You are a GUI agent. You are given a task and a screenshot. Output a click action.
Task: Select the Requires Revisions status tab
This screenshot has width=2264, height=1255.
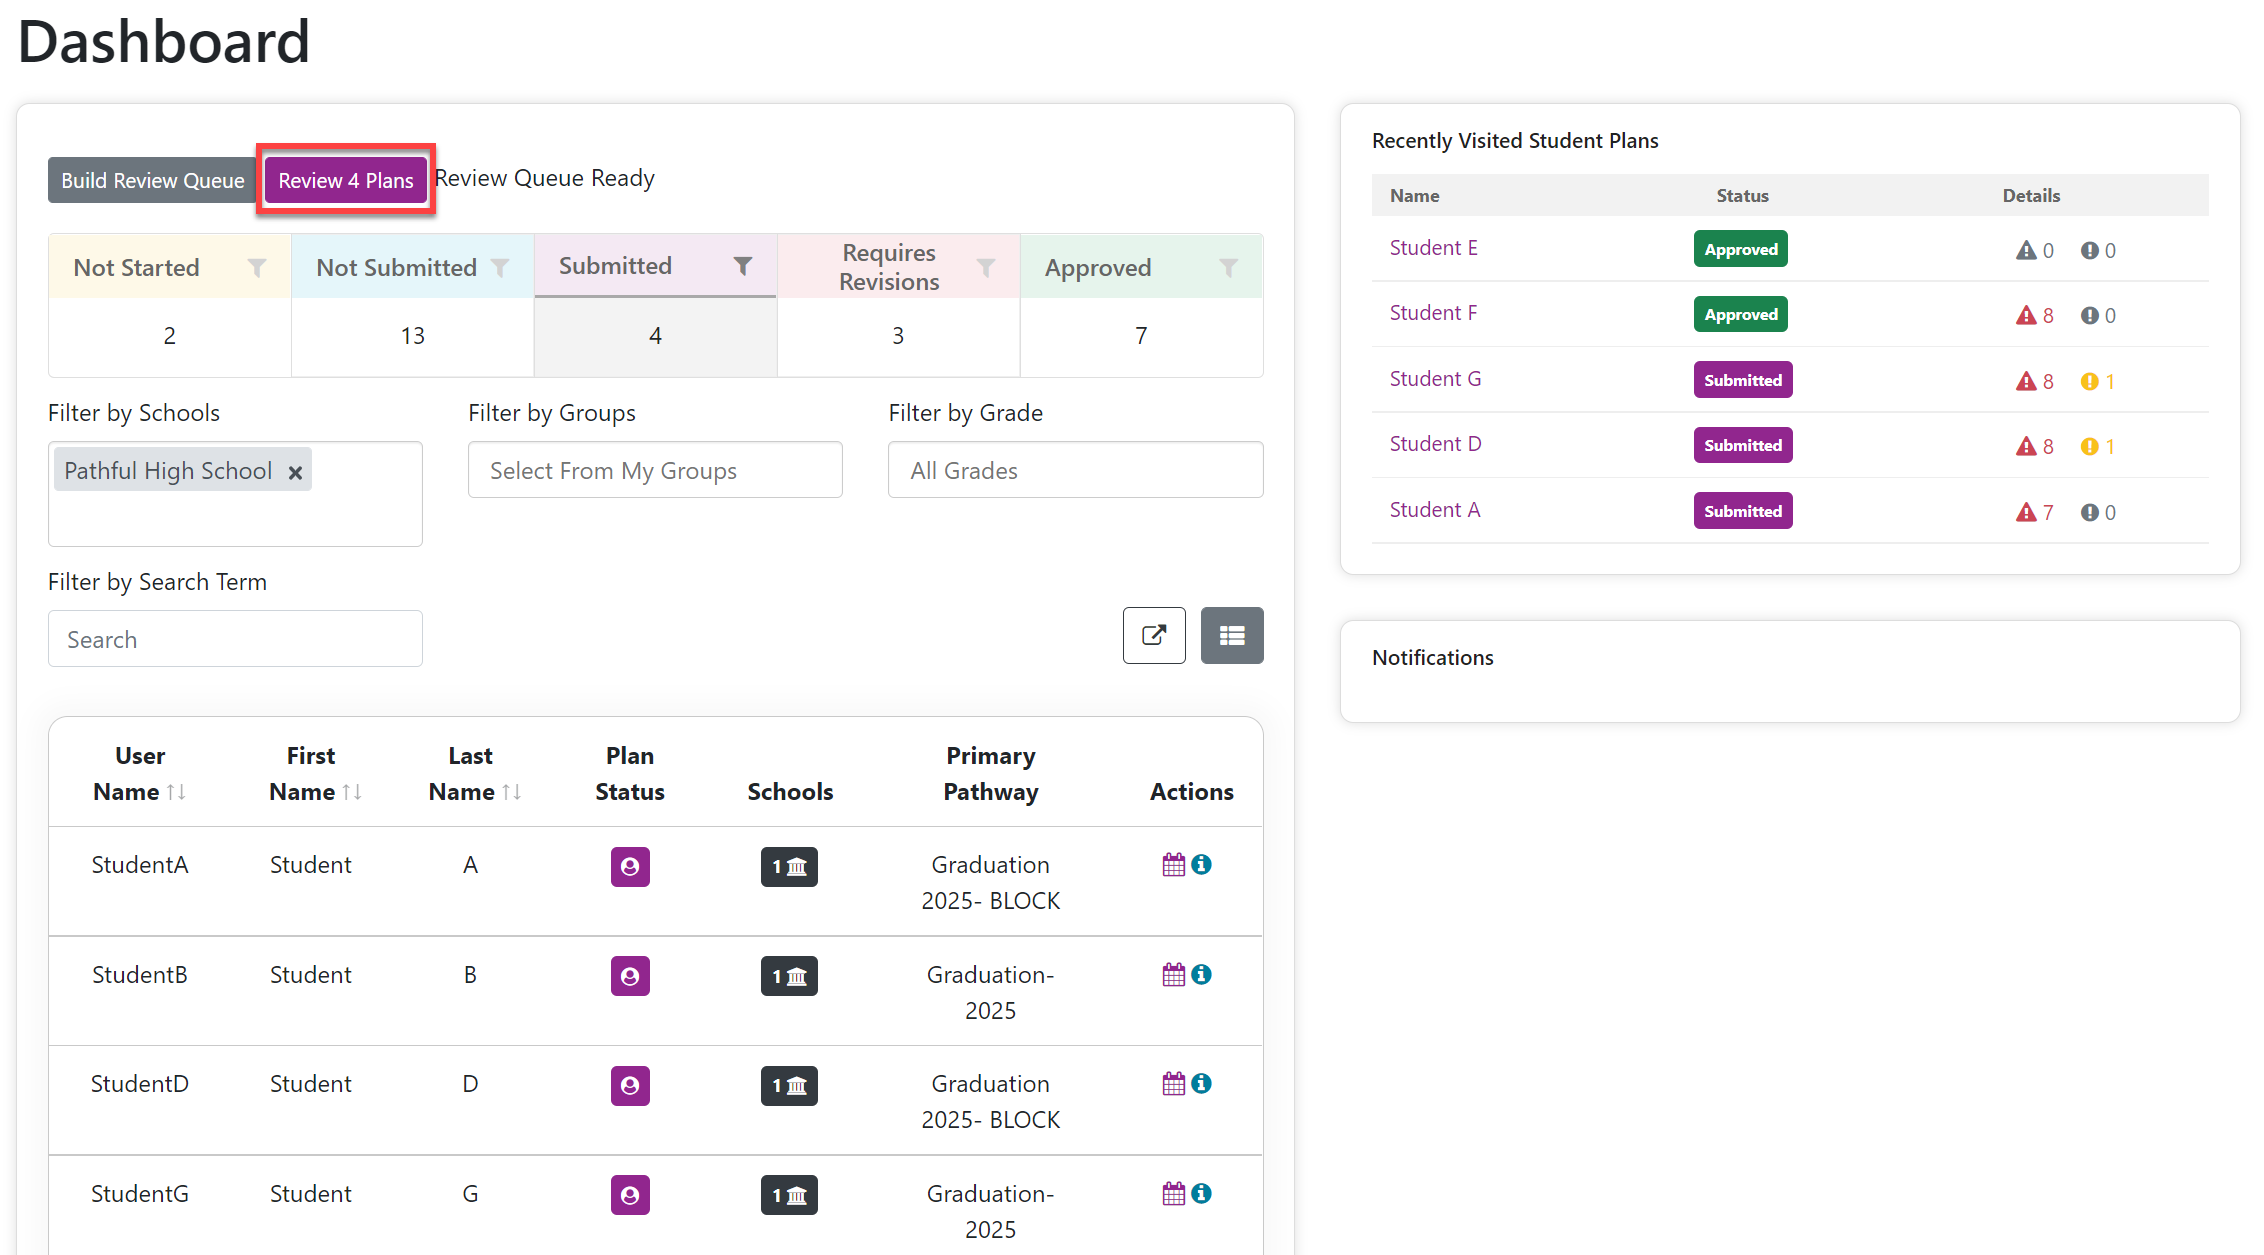point(898,266)
